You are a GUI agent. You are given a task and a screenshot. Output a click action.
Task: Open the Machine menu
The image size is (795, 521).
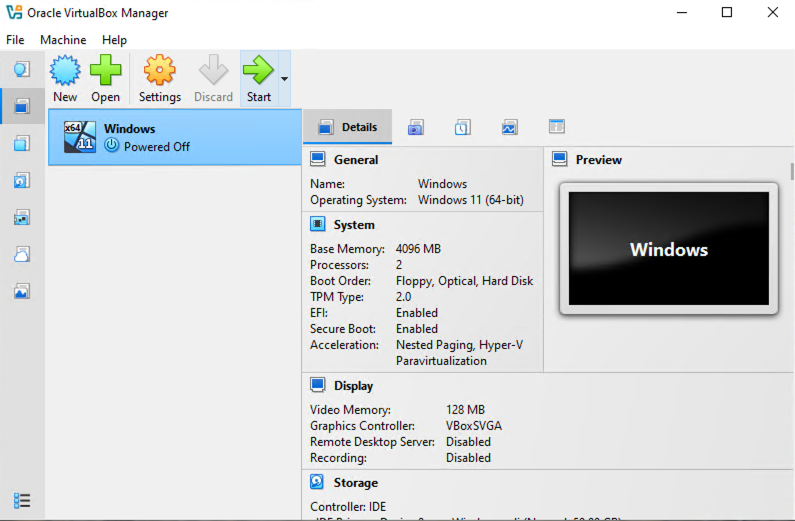[63, 40]
